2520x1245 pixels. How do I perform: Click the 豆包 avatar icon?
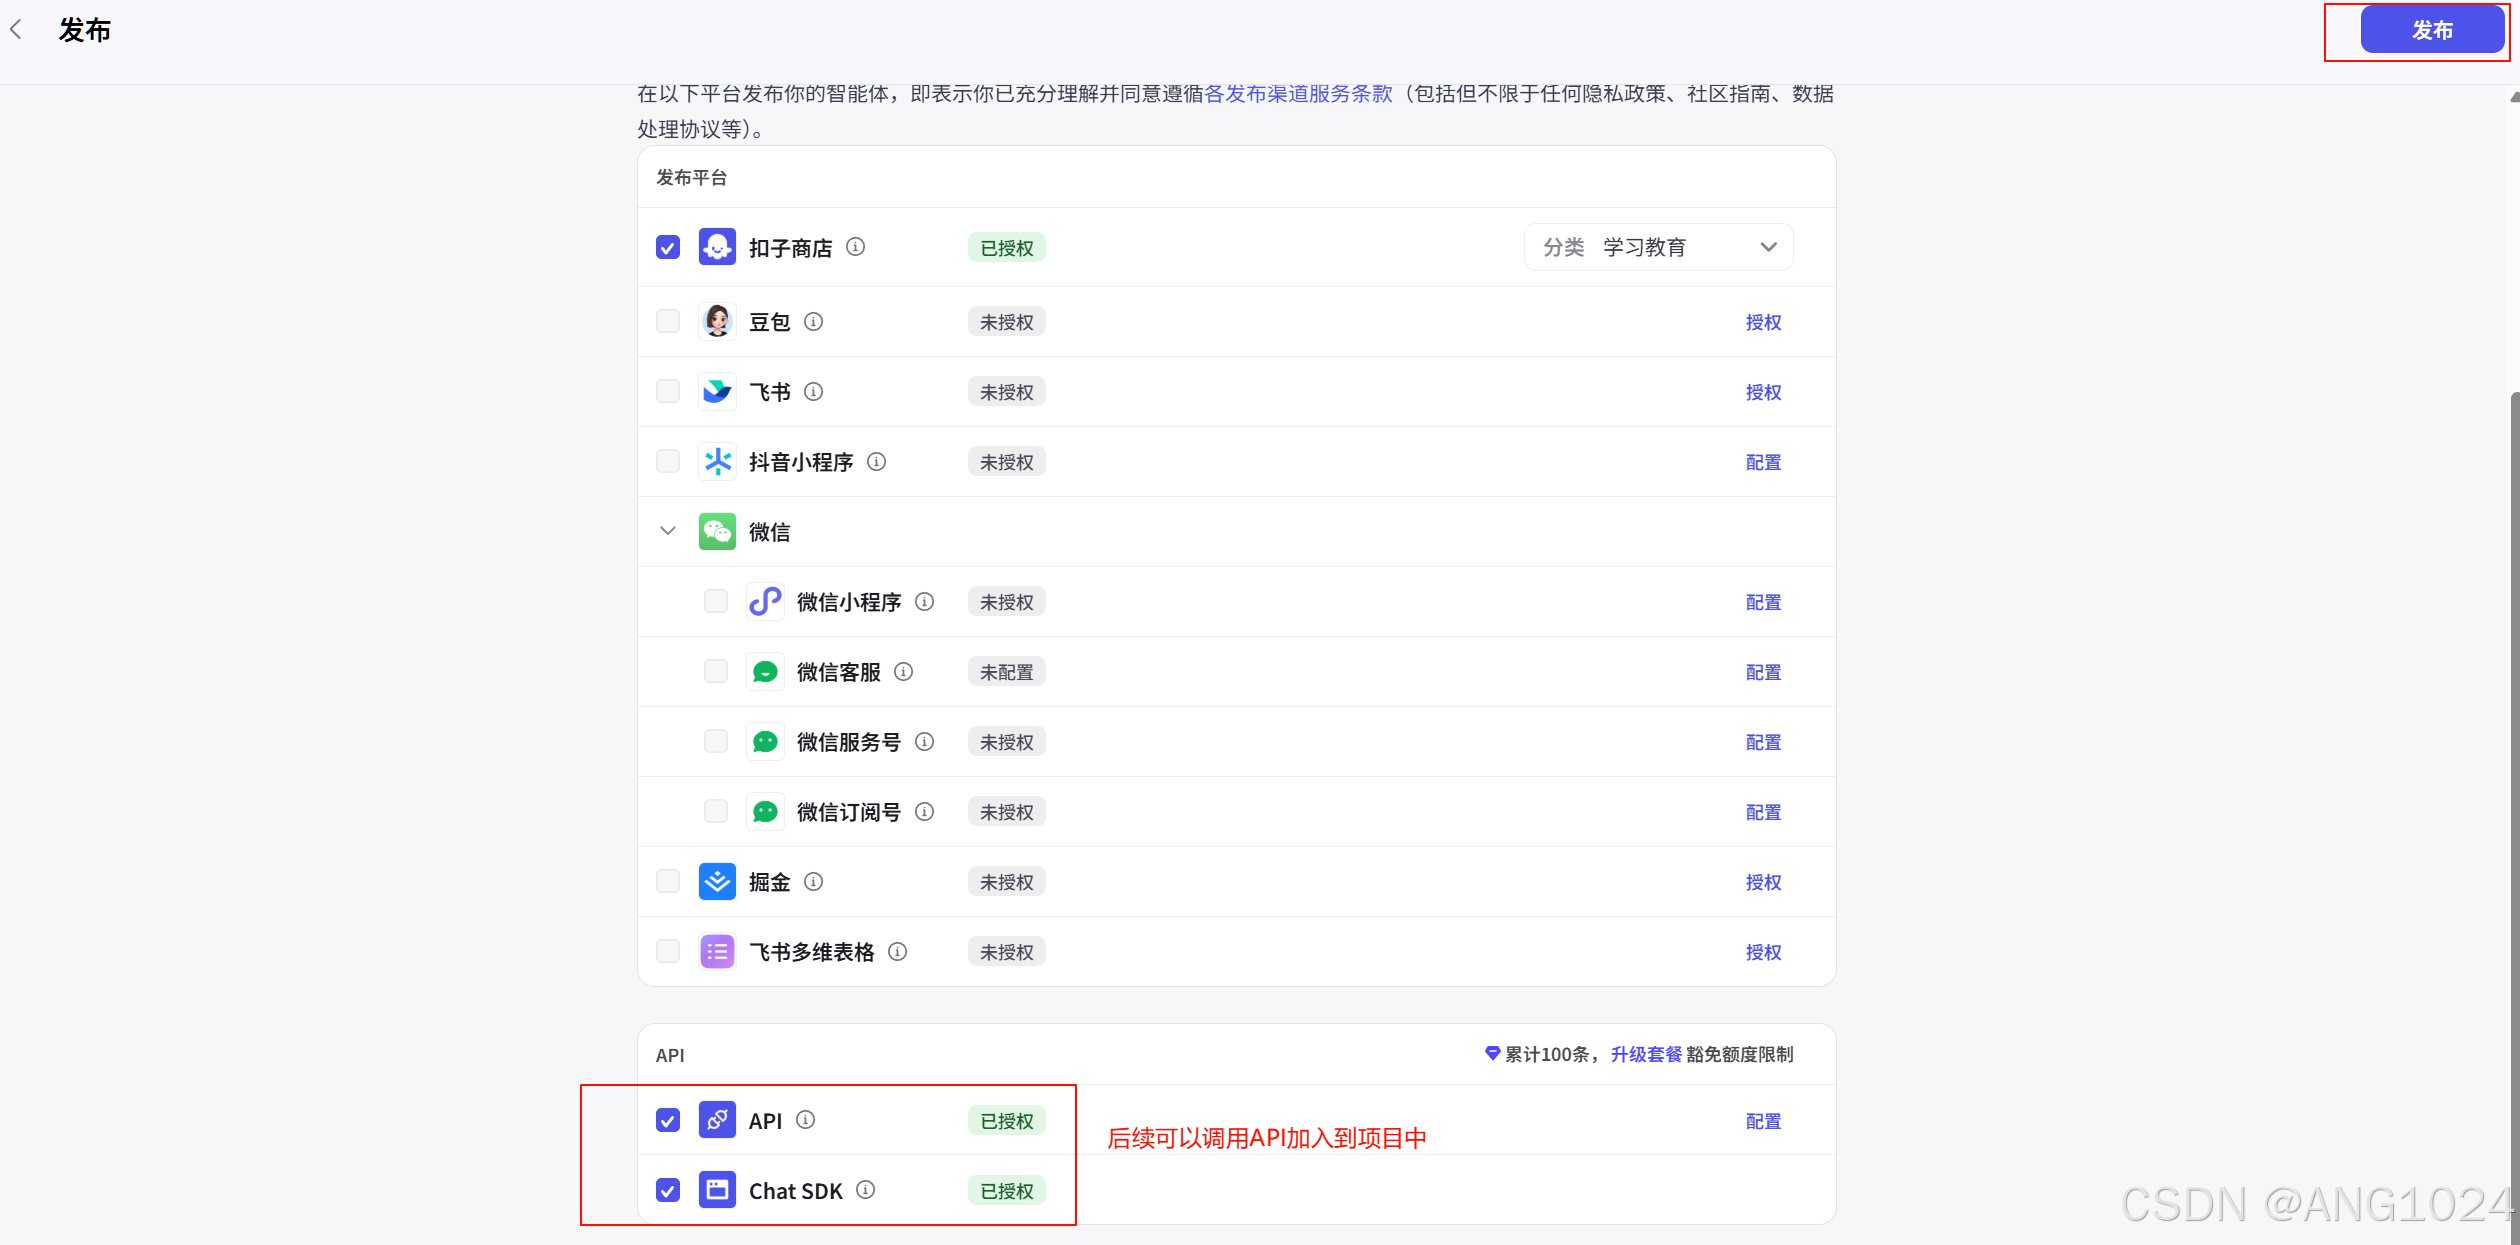tap(717, 322)
